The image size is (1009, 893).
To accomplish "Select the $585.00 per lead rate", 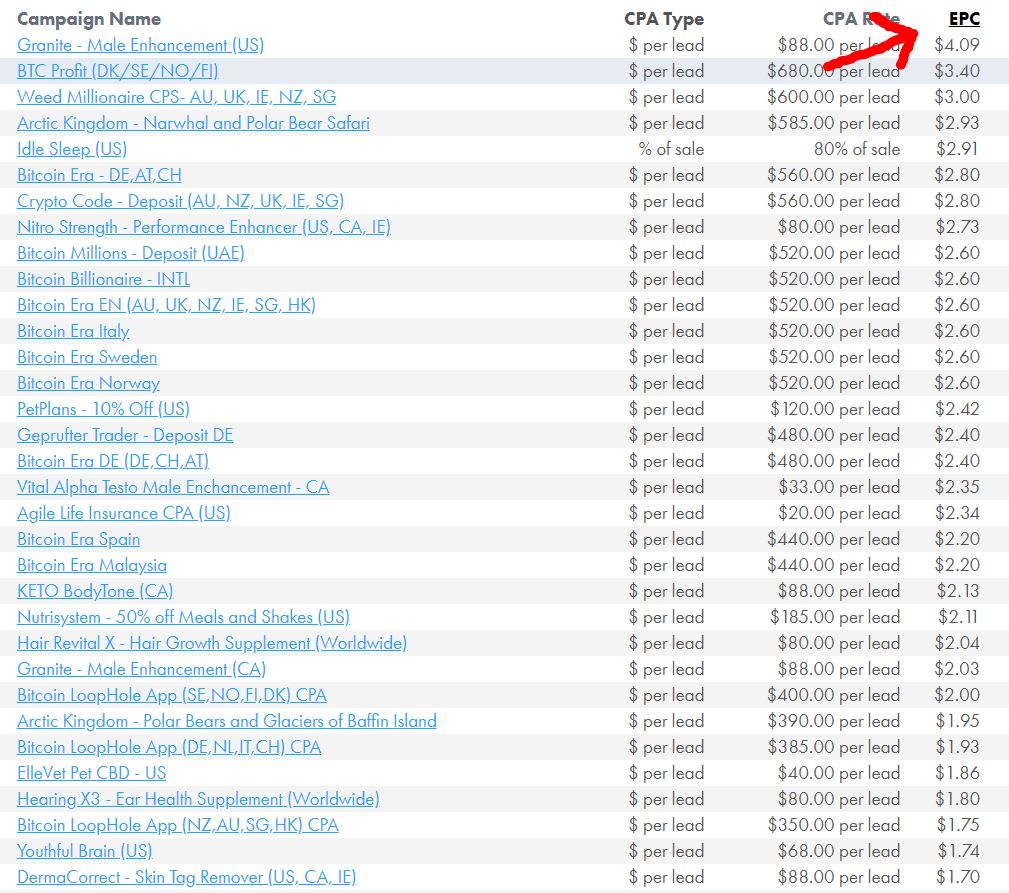I will [833, 123].
